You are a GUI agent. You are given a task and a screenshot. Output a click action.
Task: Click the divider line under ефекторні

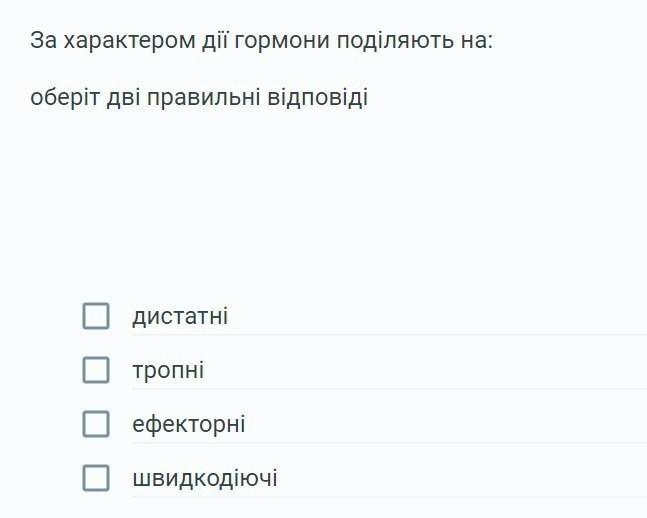pos(389,443)
